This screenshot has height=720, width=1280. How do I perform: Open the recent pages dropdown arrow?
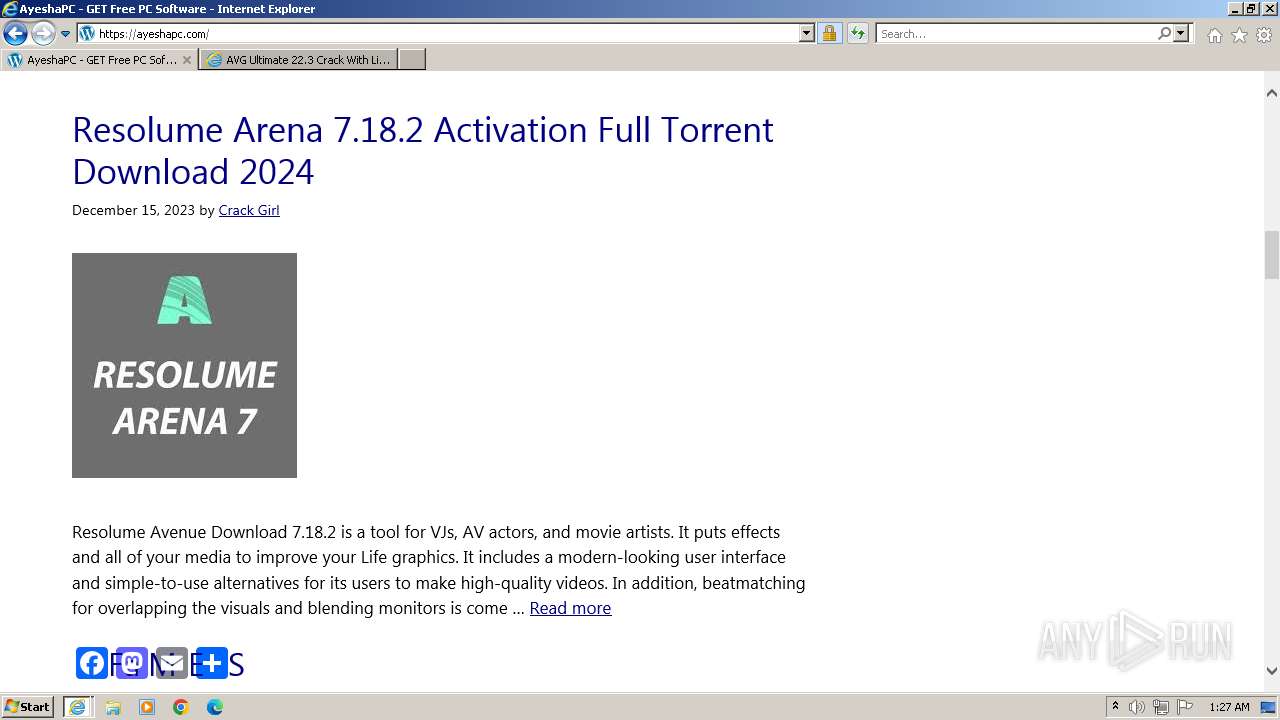[x=66, y=34]
